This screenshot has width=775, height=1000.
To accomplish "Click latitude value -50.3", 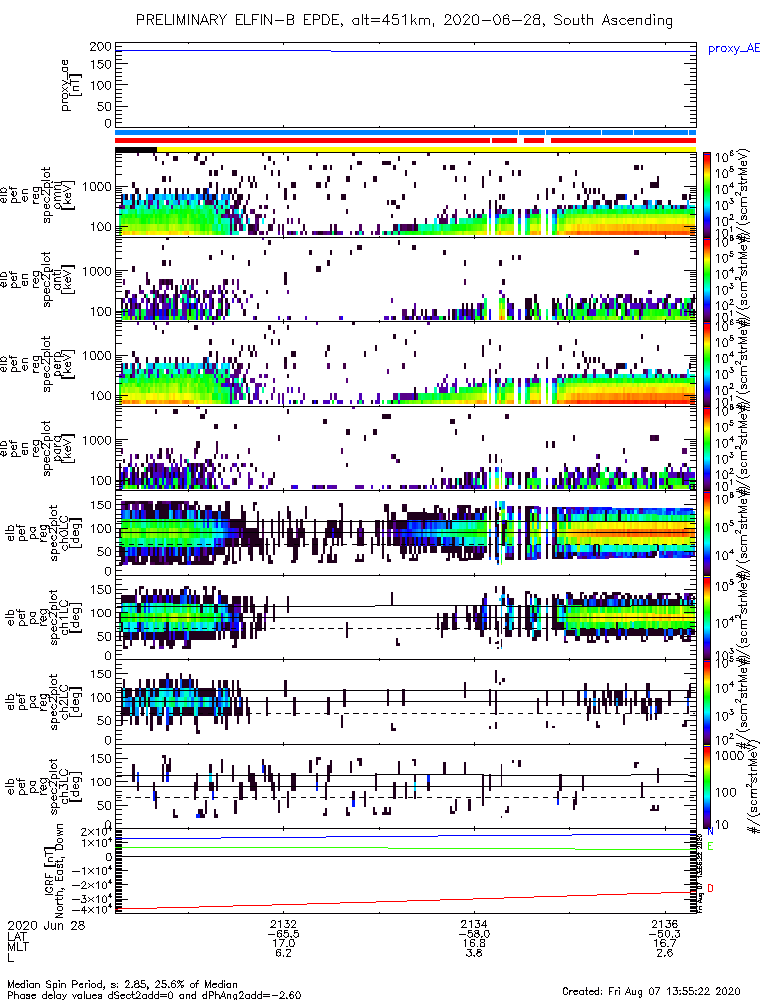I will 665,934.
